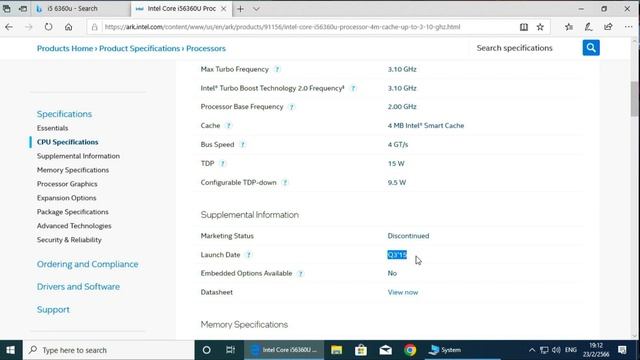Image resolution: width=640 pixels, height=360 pixels.
Task: Click the address bar URL
Action: coord(282,27)
